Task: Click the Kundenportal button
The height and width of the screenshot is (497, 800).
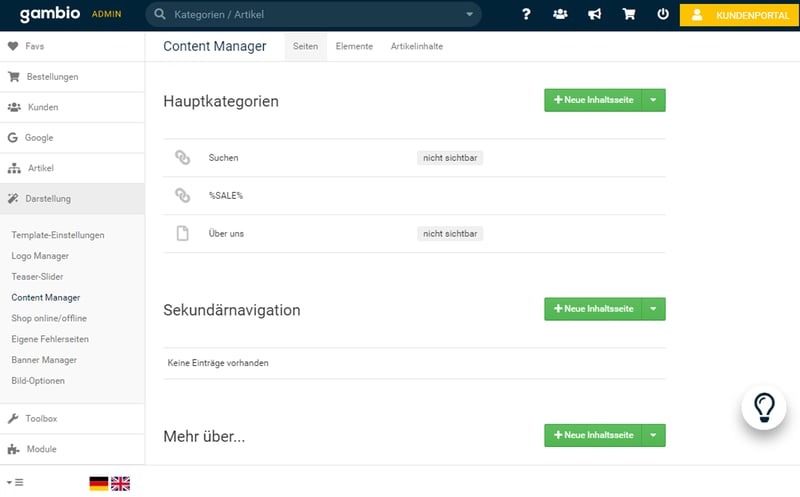Action: tap(740, 15)
